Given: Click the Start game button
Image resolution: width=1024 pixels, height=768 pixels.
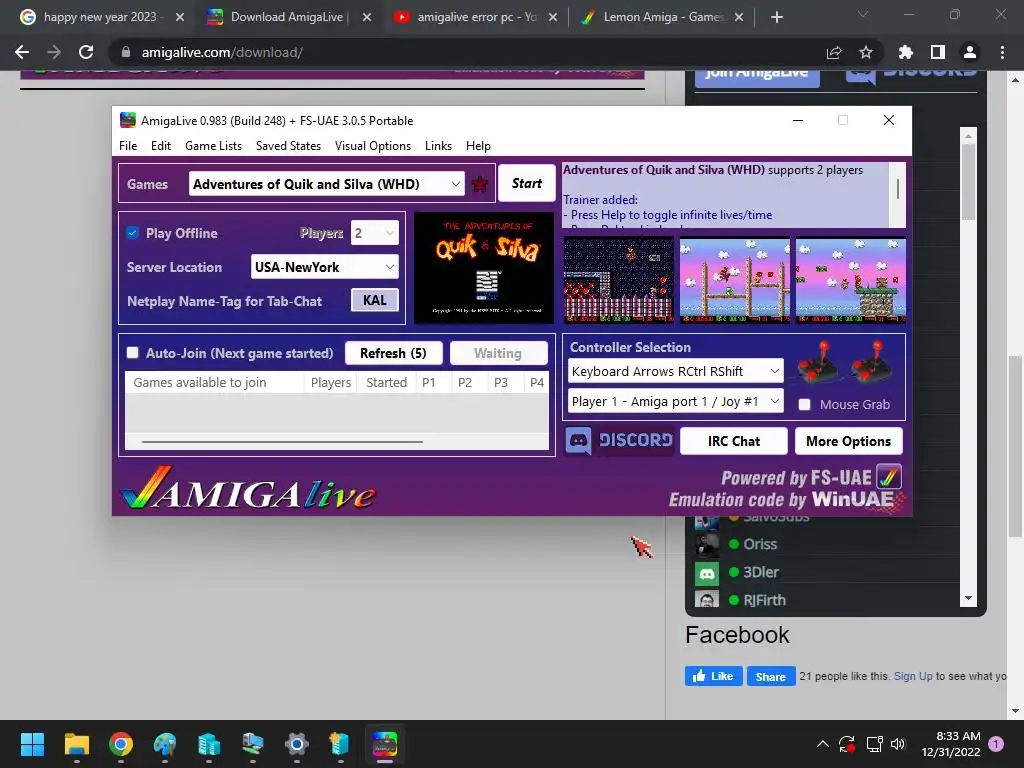Looking at the screenshot, I should pyautogui.click(x=526, y=184).
